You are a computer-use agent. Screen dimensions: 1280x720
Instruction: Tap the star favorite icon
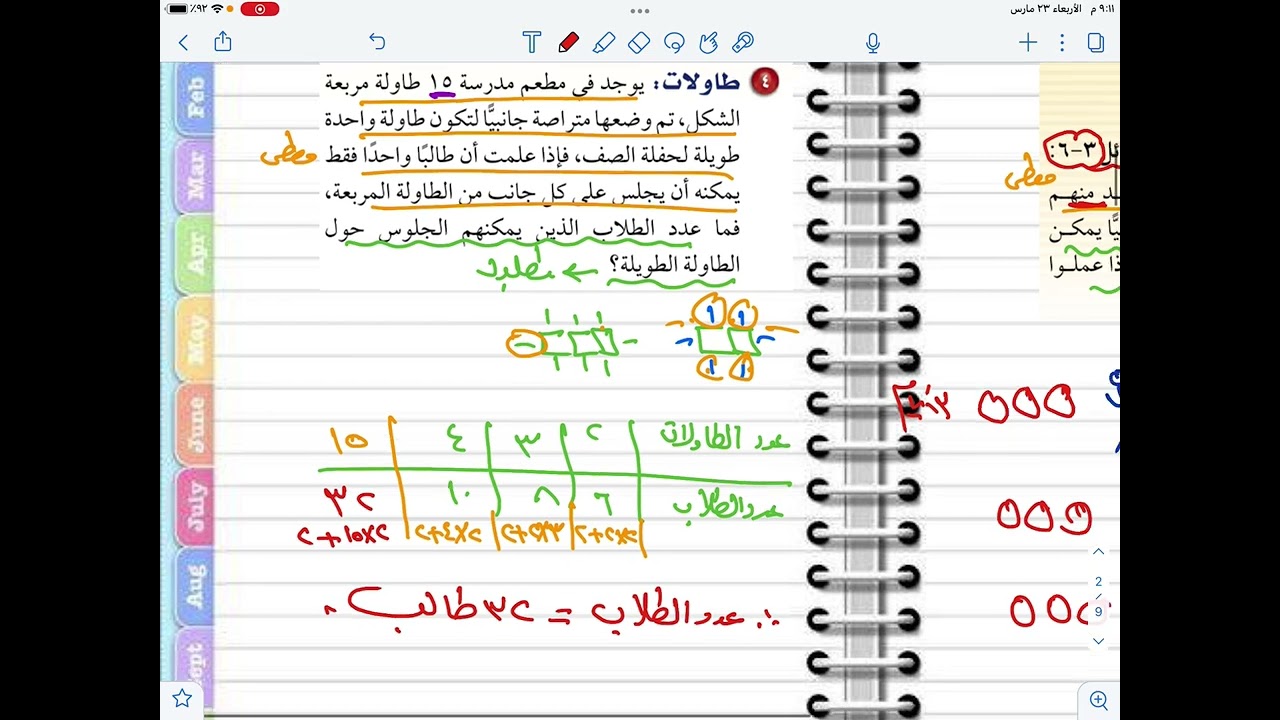(x=182, y=698)
